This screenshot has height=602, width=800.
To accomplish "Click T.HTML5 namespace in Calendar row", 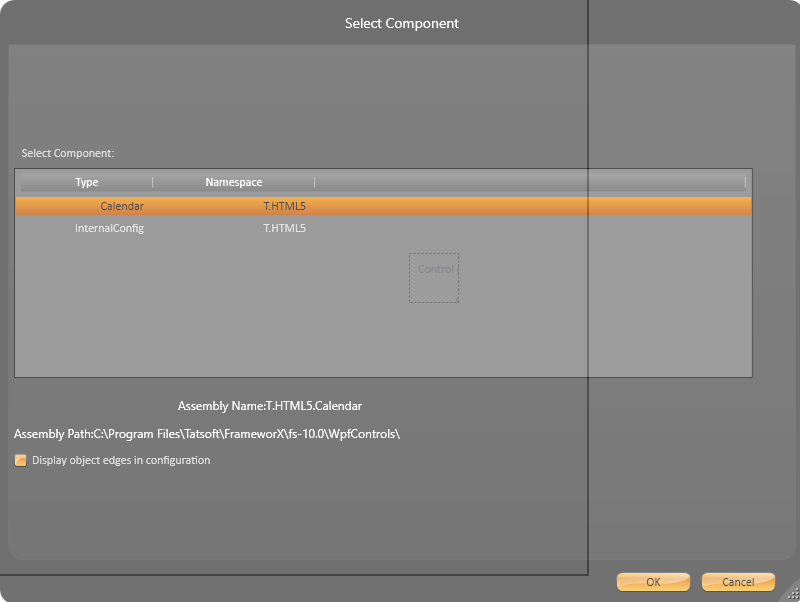I will (x=284, y=206).
